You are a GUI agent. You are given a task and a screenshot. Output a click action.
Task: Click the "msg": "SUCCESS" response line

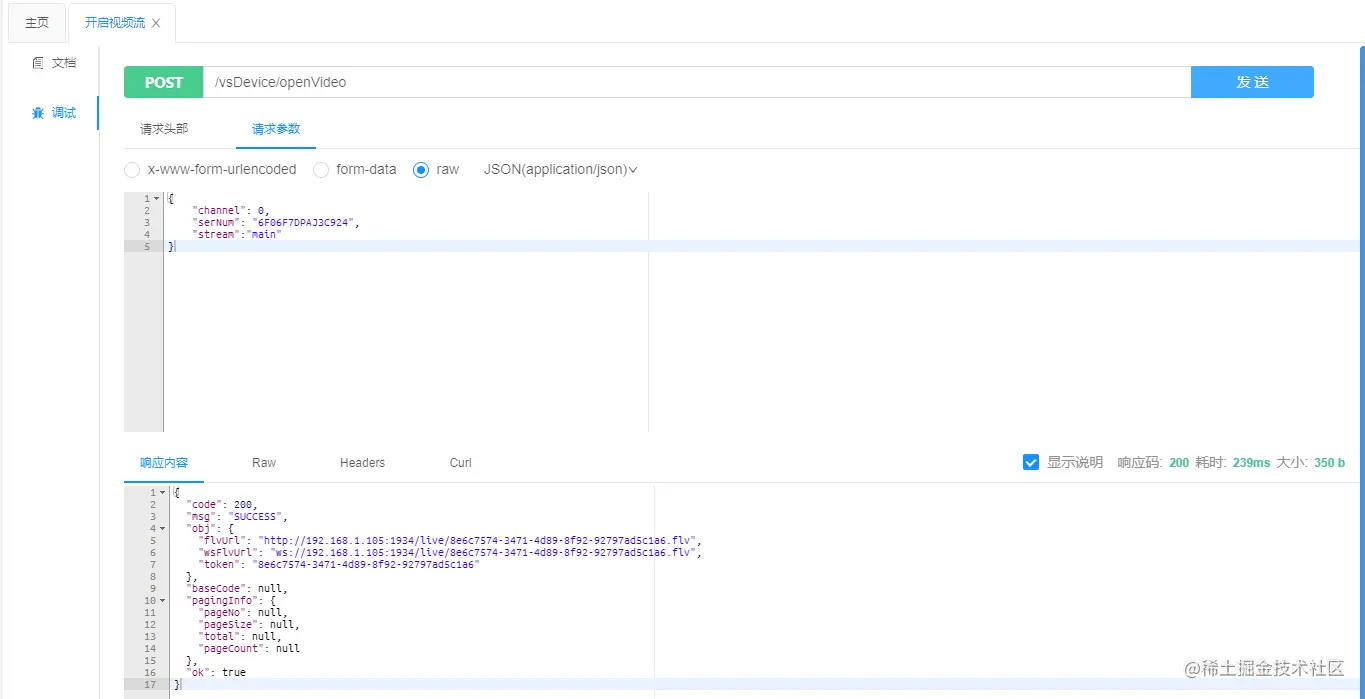coord(236,516)
